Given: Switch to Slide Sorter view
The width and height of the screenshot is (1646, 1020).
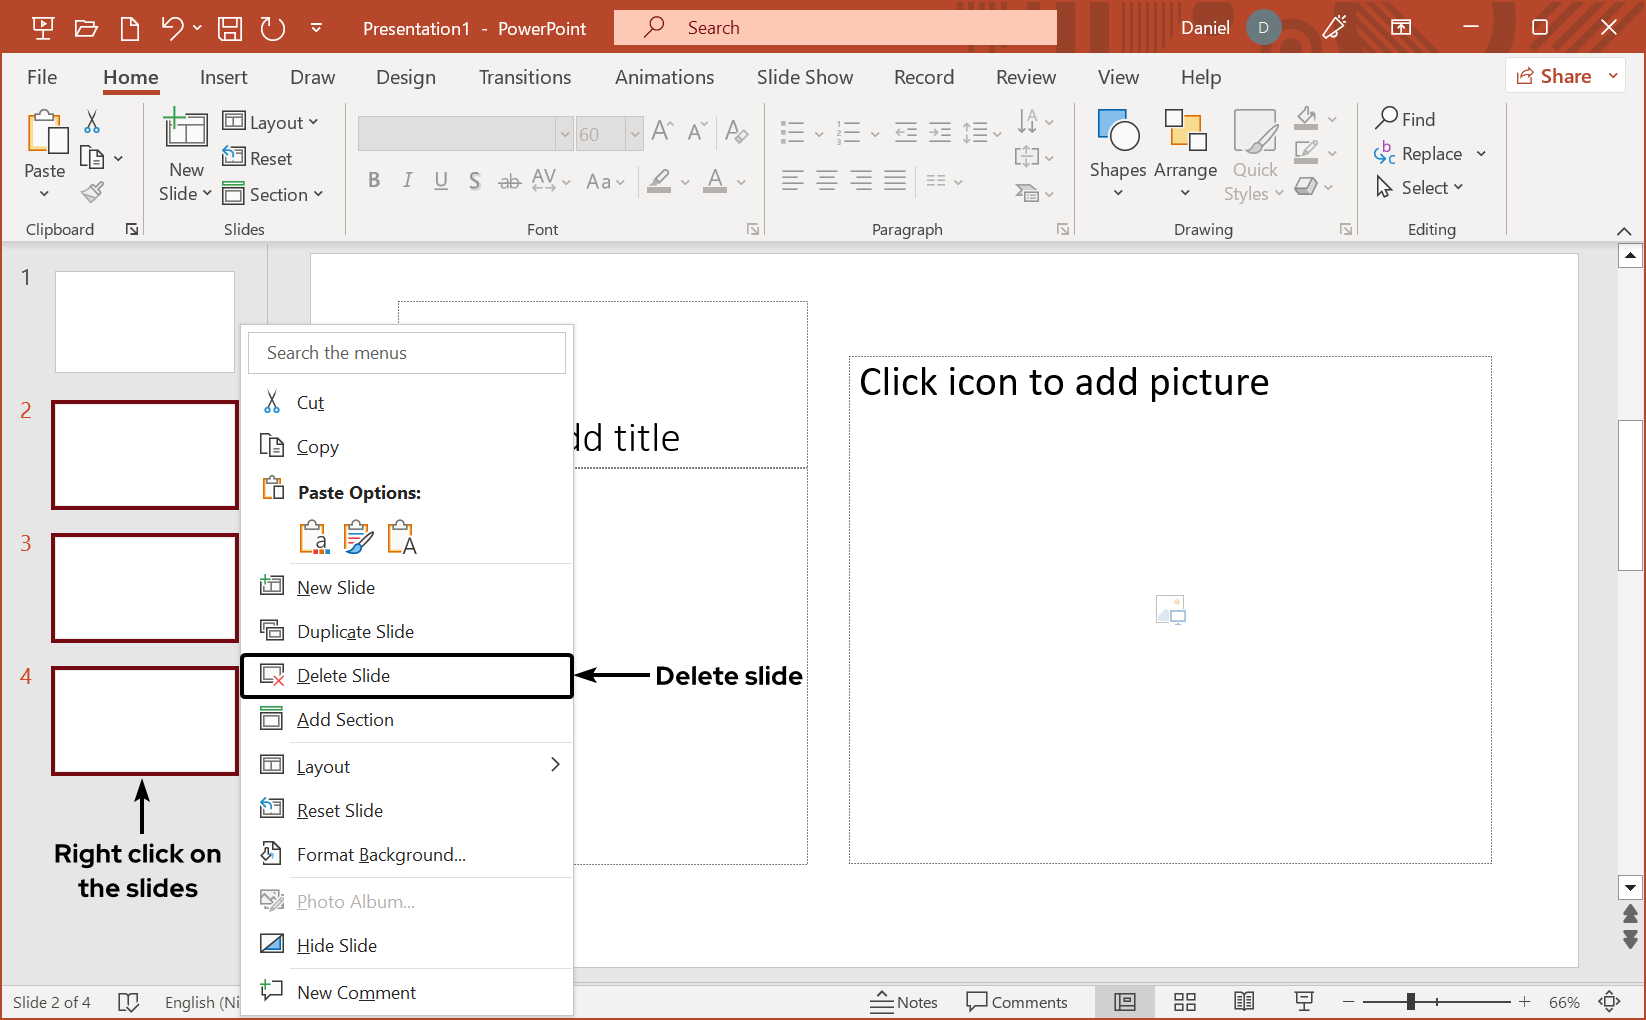Looking at the screenshot, I should 1184,1001.
